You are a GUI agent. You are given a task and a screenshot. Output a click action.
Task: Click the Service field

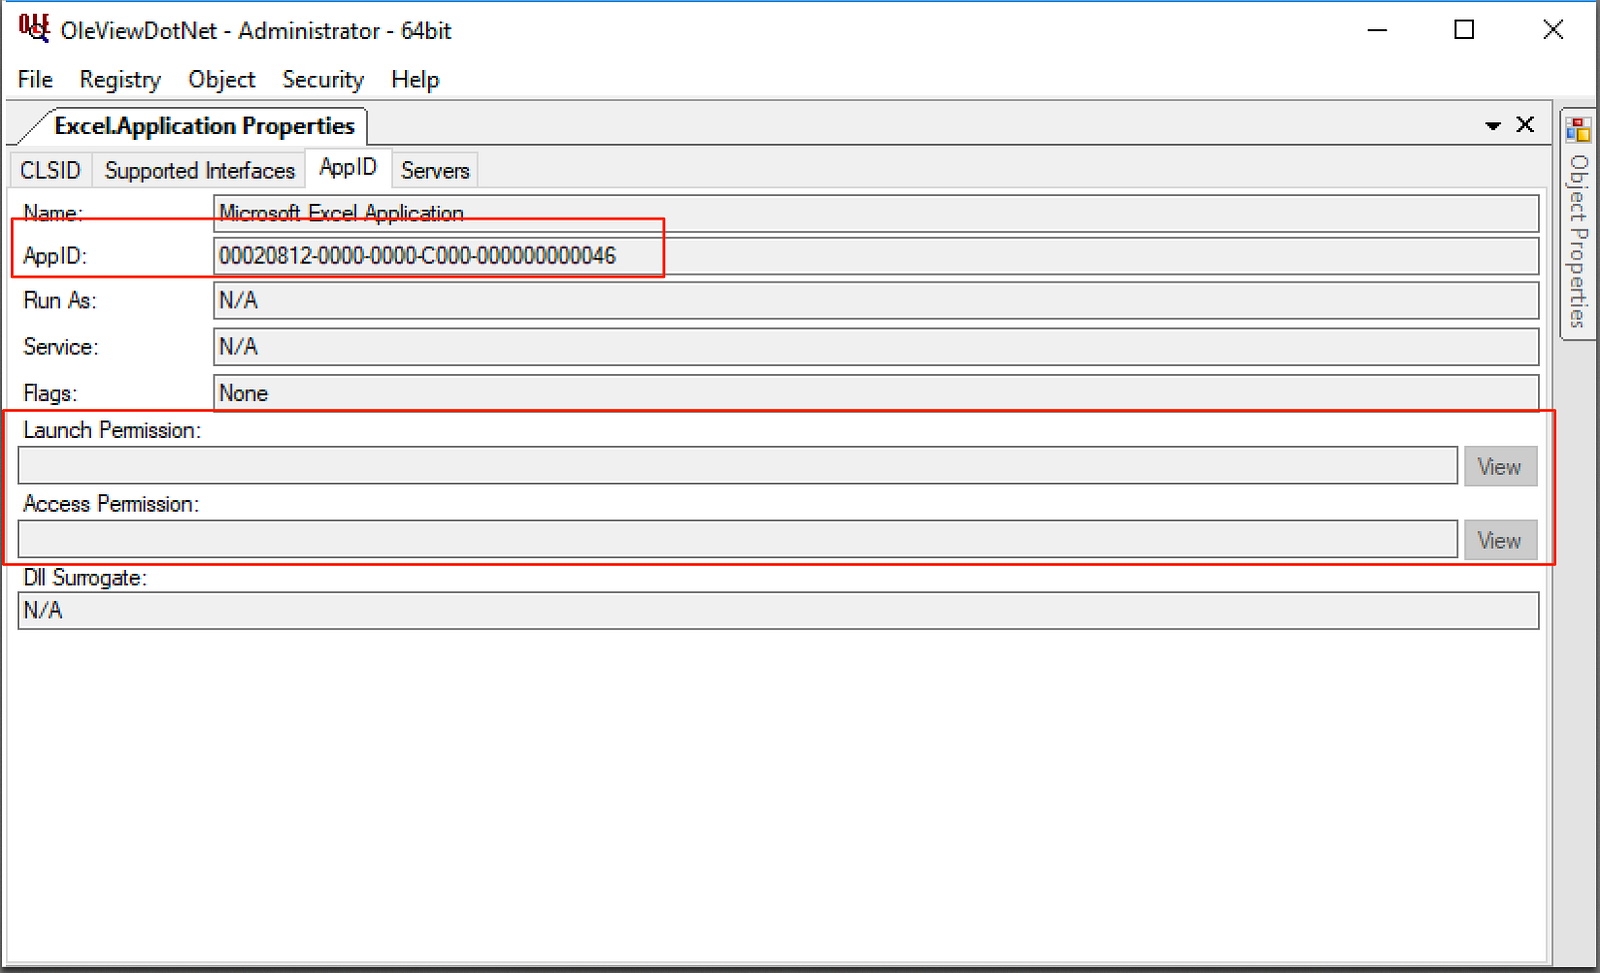[876, 347]
